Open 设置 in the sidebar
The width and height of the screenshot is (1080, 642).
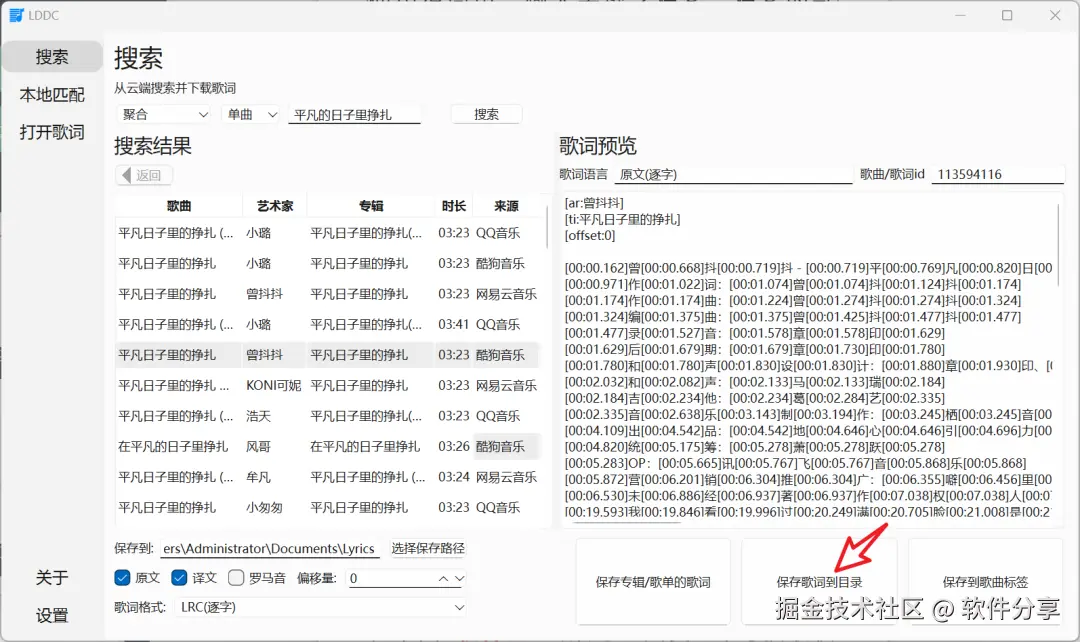pyautogui.click(x=52, y=615)
